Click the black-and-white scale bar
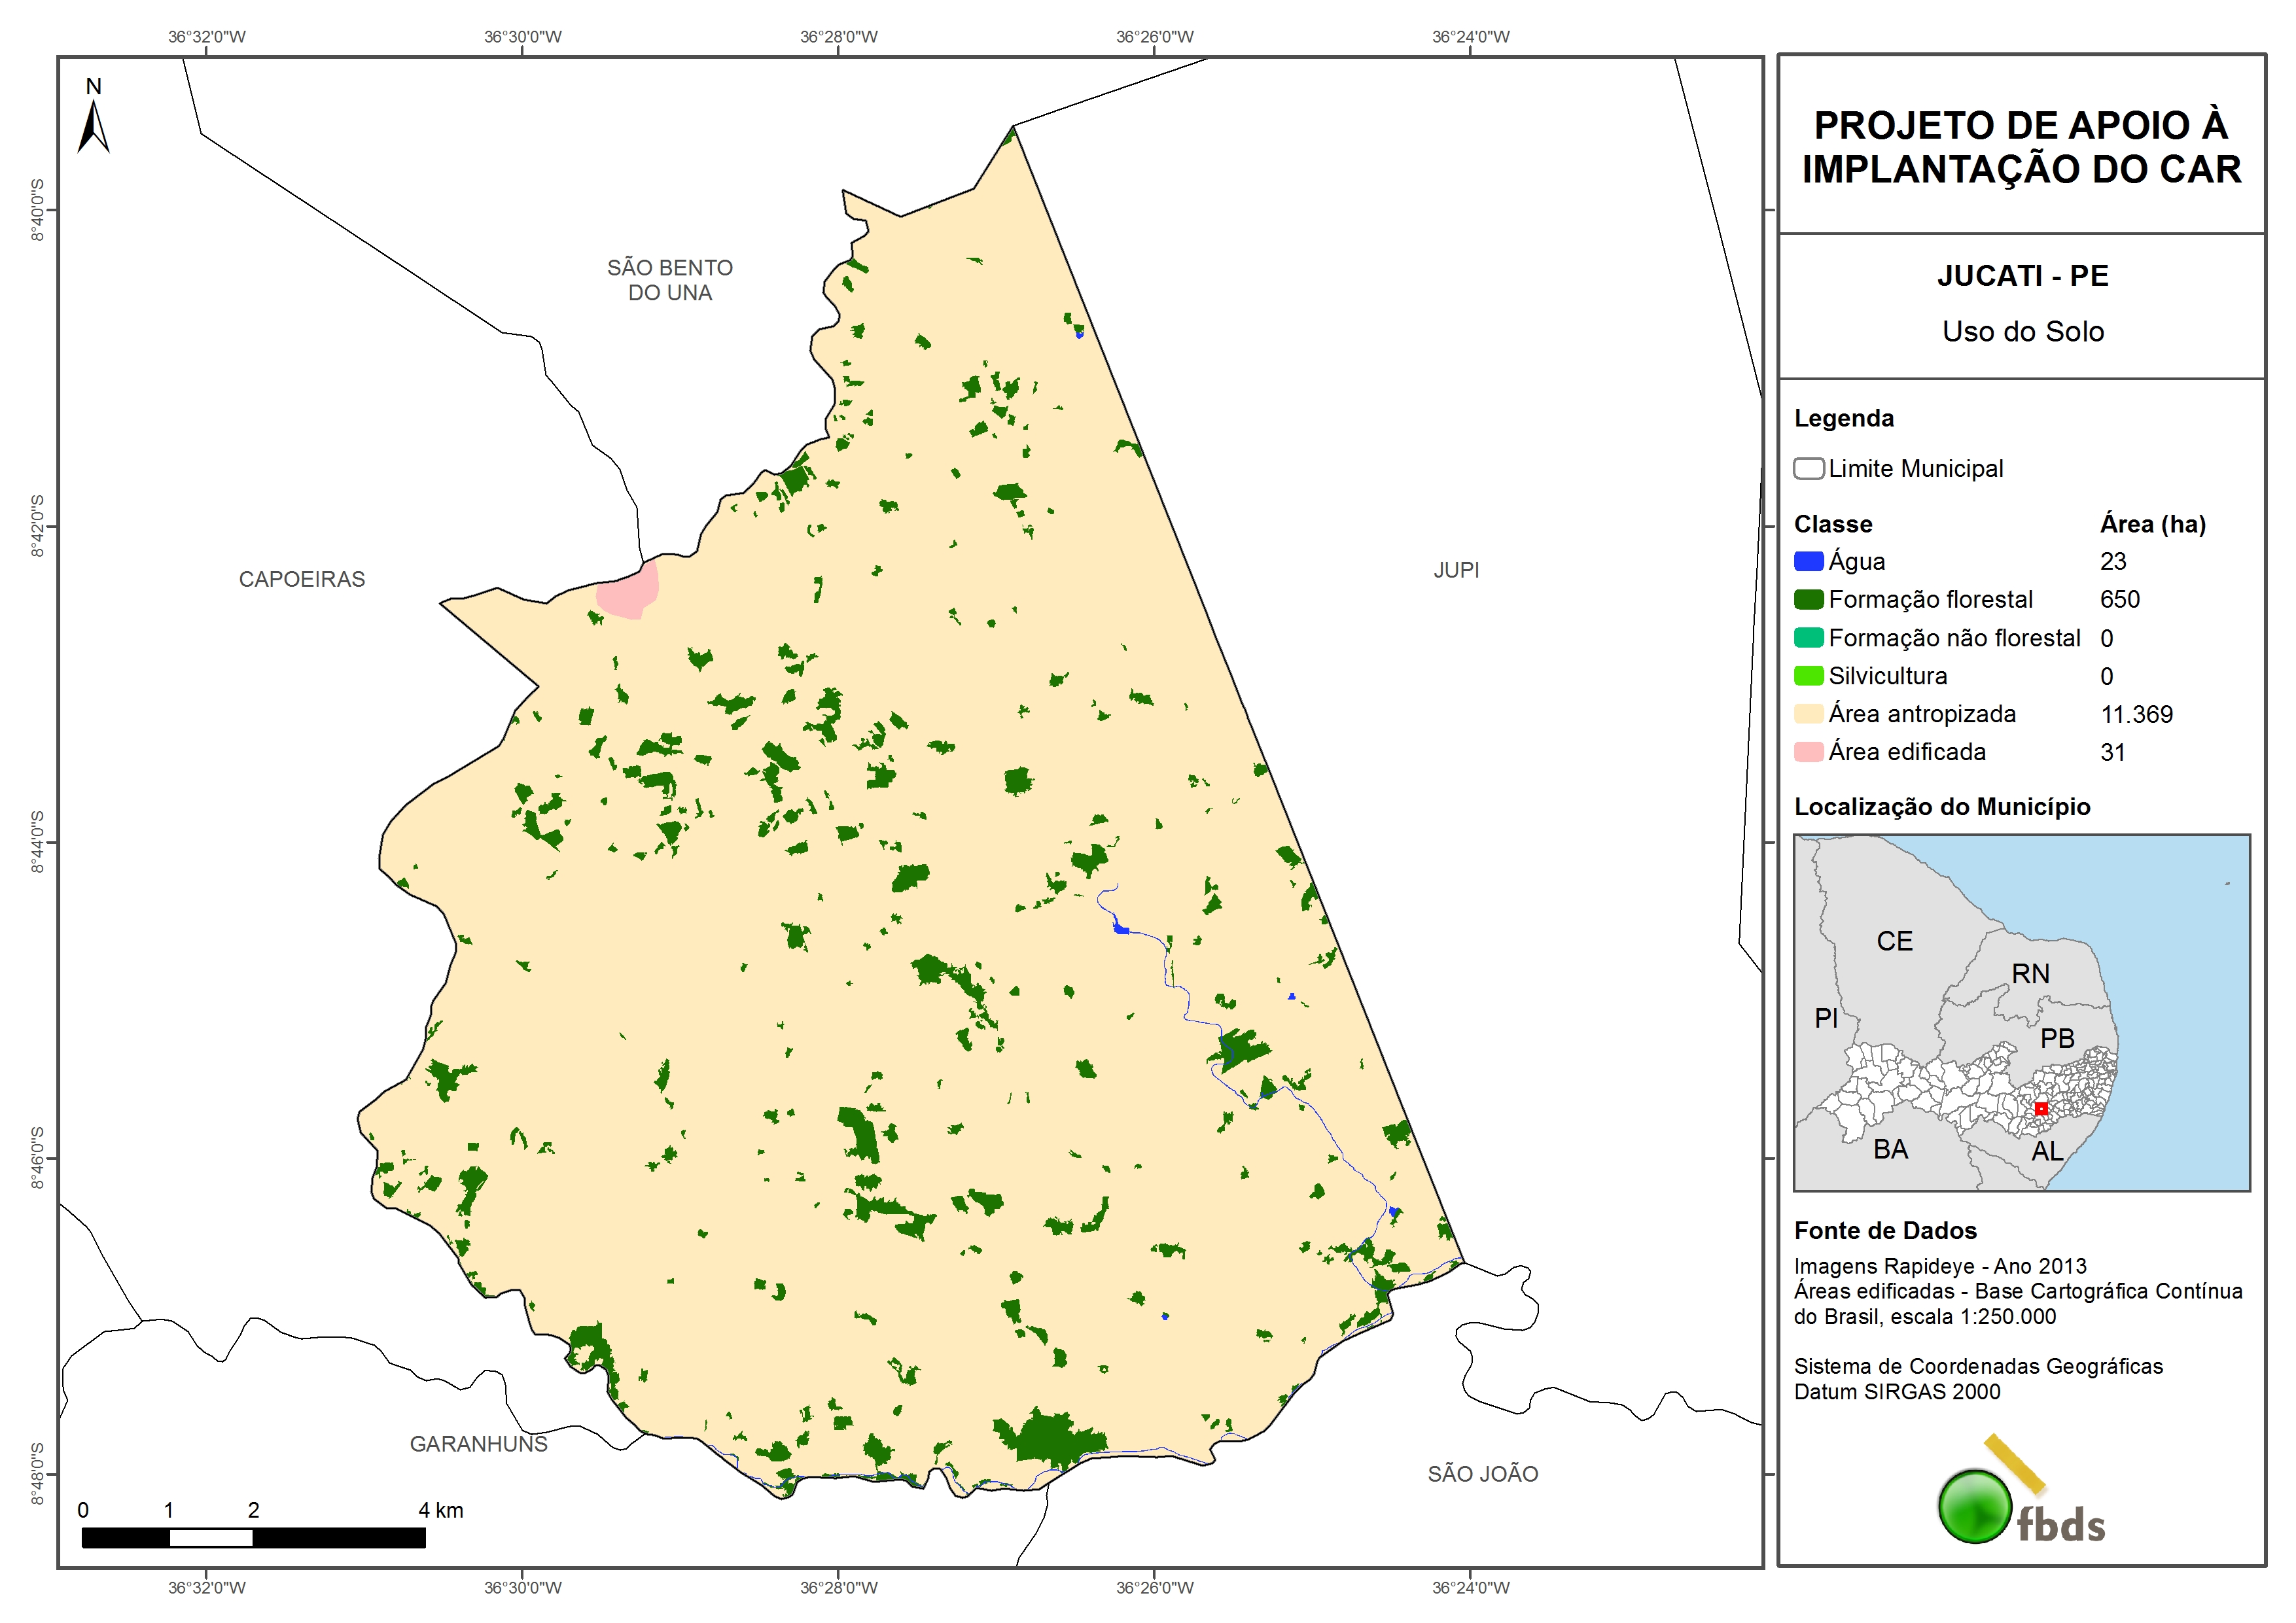Screen dimensions: 2296x1623 pyautogui.click(x=253, y=1537)
